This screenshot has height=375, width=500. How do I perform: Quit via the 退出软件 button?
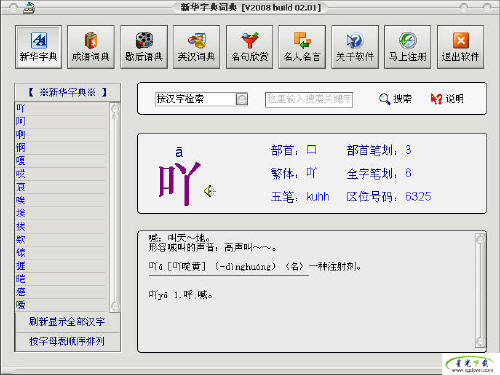pos(460,47)
